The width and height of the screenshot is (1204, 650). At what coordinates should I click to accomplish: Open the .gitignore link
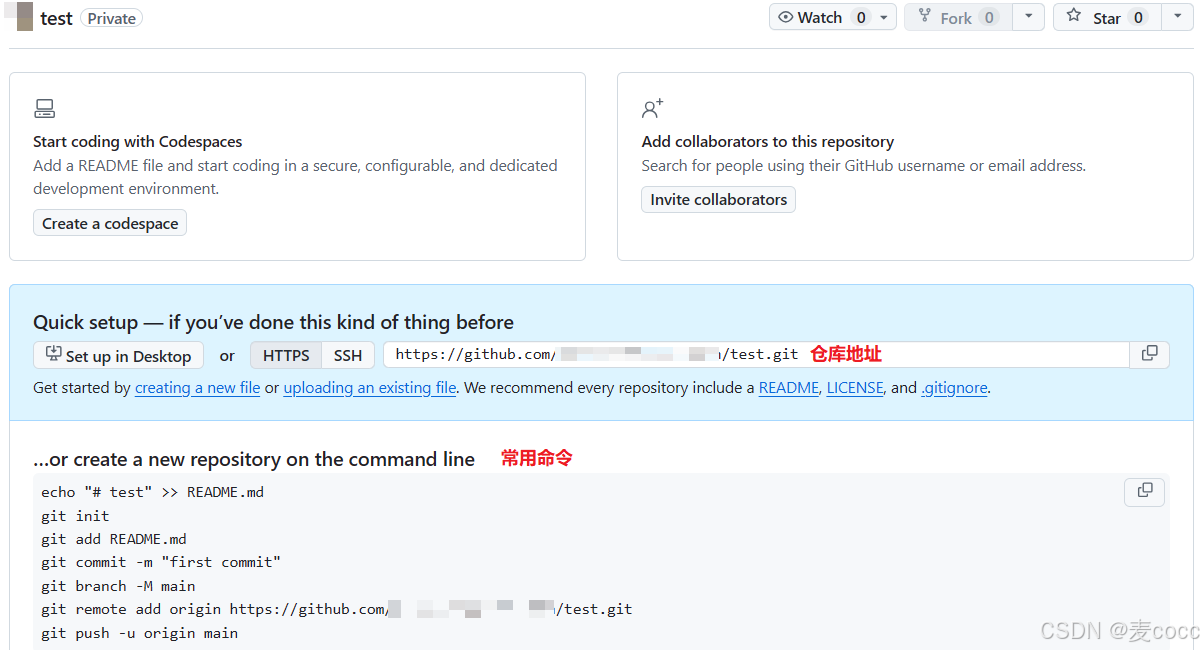tap(954, 388)
